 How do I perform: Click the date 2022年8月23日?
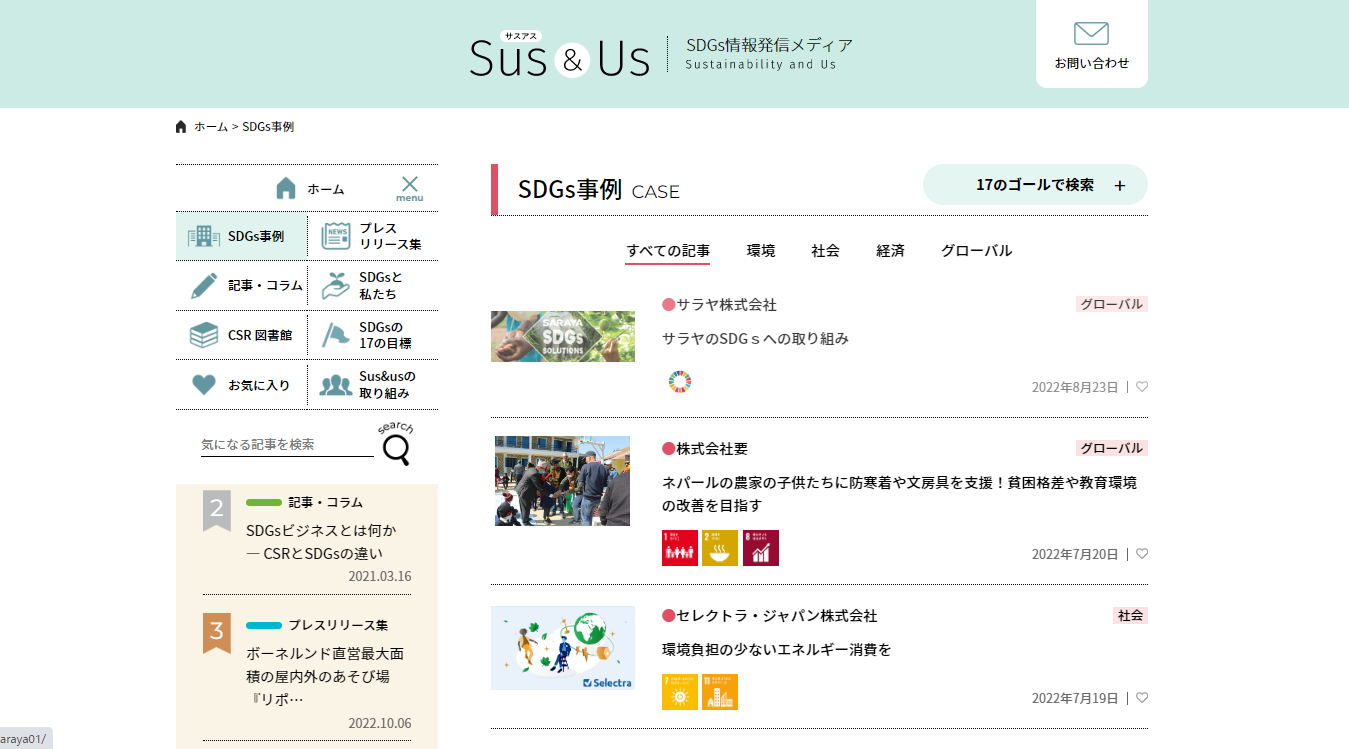tap(1075, 387)
